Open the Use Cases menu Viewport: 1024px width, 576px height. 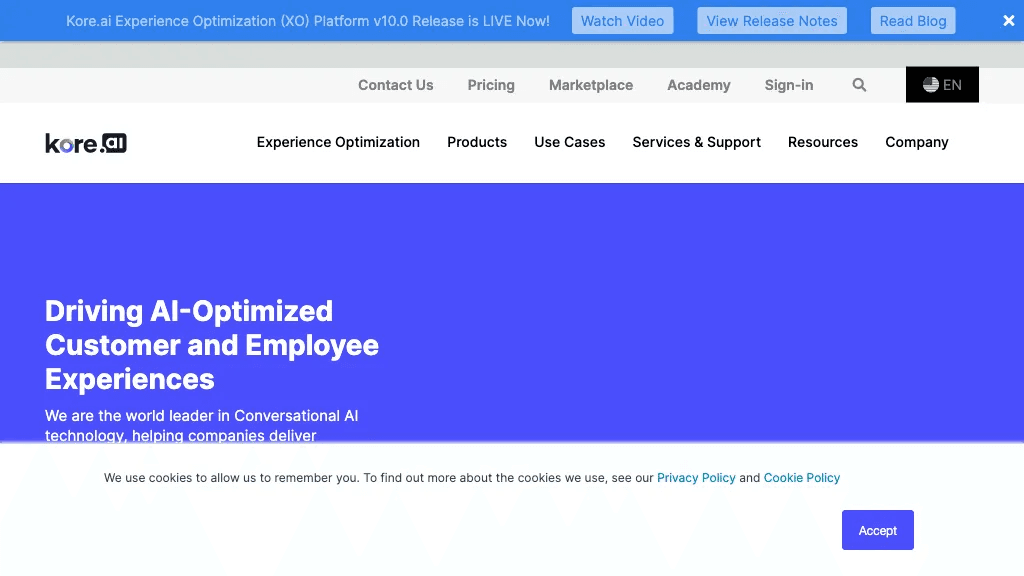point(569,142)
